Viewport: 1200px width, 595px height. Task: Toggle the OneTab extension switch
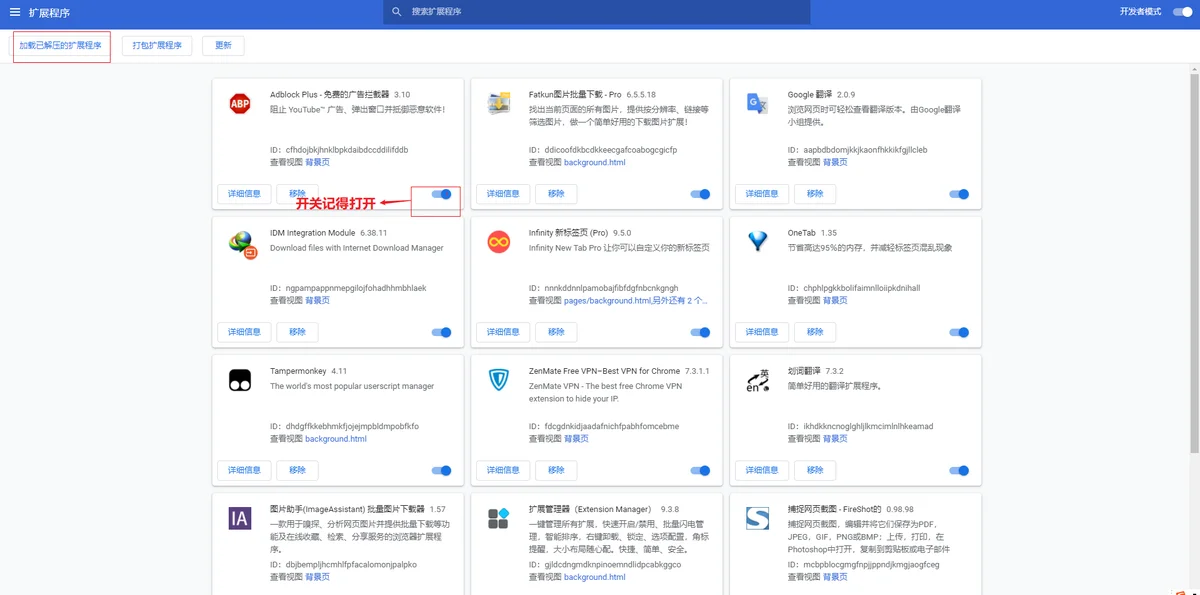pyautogui.click(x=959, y=332)
